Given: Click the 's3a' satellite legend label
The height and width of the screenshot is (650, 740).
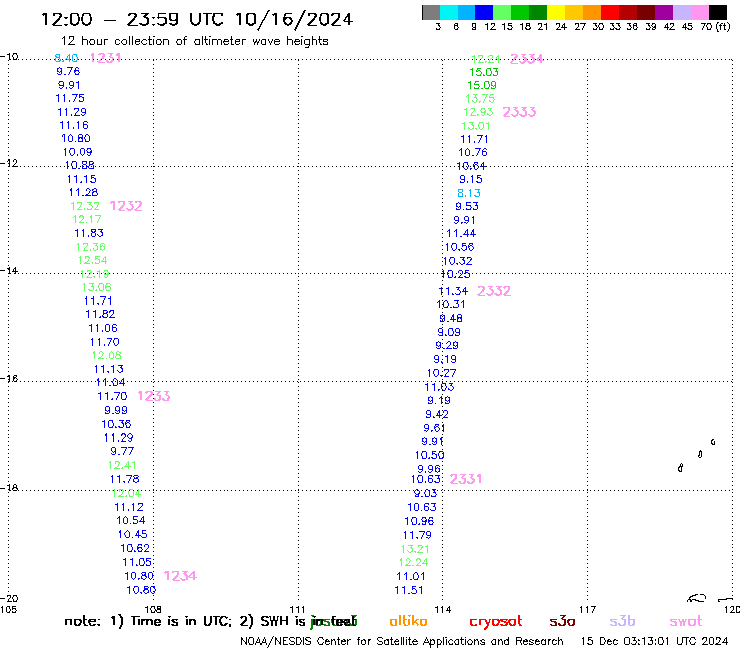Looking at the screenshot, I should 562,621.
